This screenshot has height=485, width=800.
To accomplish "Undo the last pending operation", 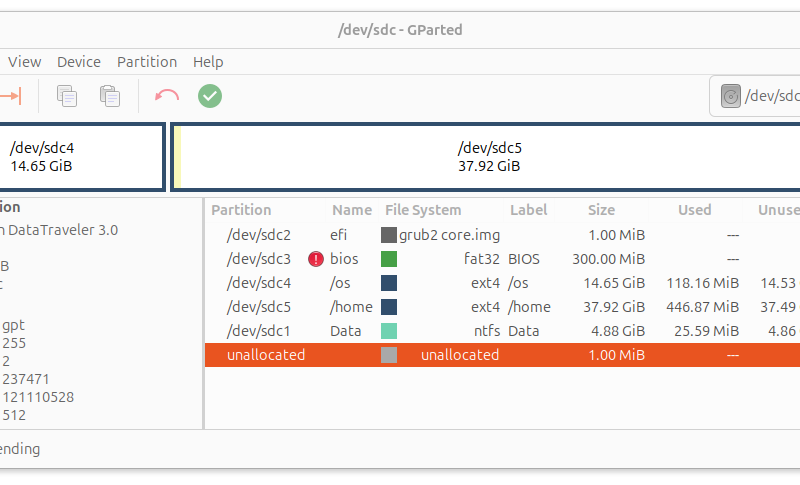I will (x=166, y=96).
